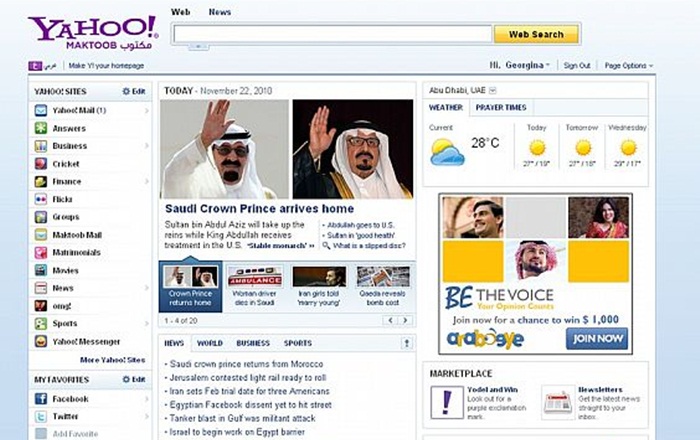Click Make Y! your homepage link
This screenshot has width=700, height=440.
[106, 66]
